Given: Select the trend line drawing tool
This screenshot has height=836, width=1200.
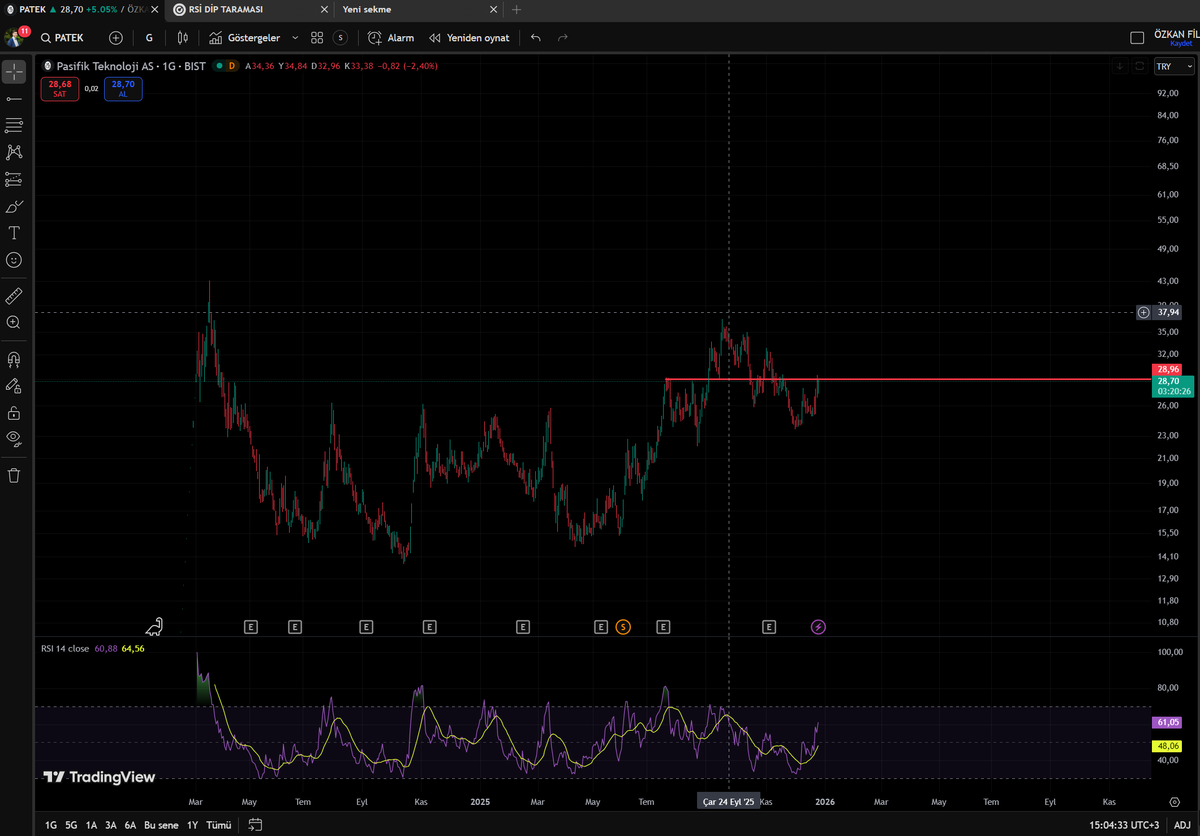Looking at the screenshot, I should (14, 99).
